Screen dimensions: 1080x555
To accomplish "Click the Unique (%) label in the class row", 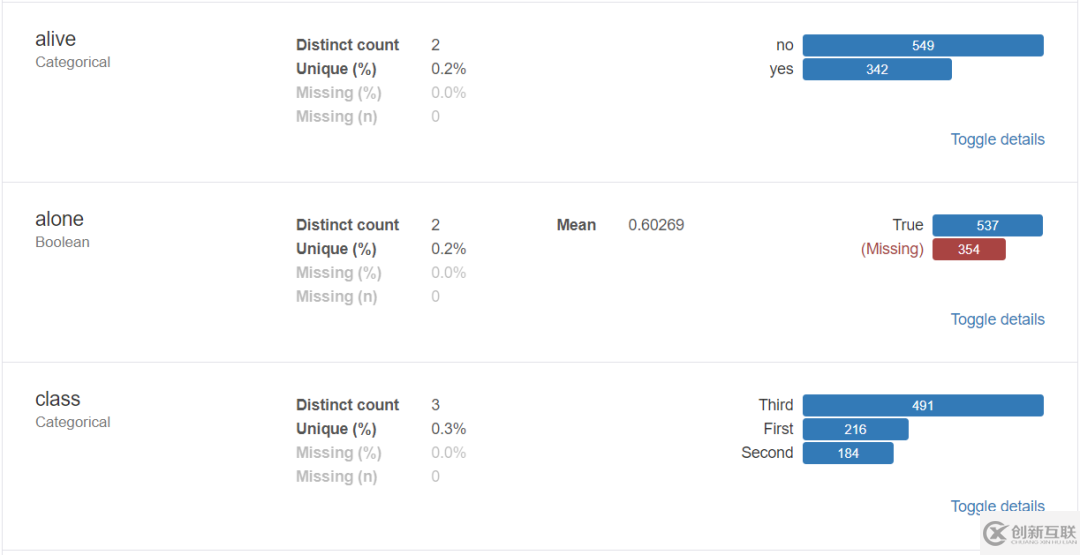I will pos(336,429).
